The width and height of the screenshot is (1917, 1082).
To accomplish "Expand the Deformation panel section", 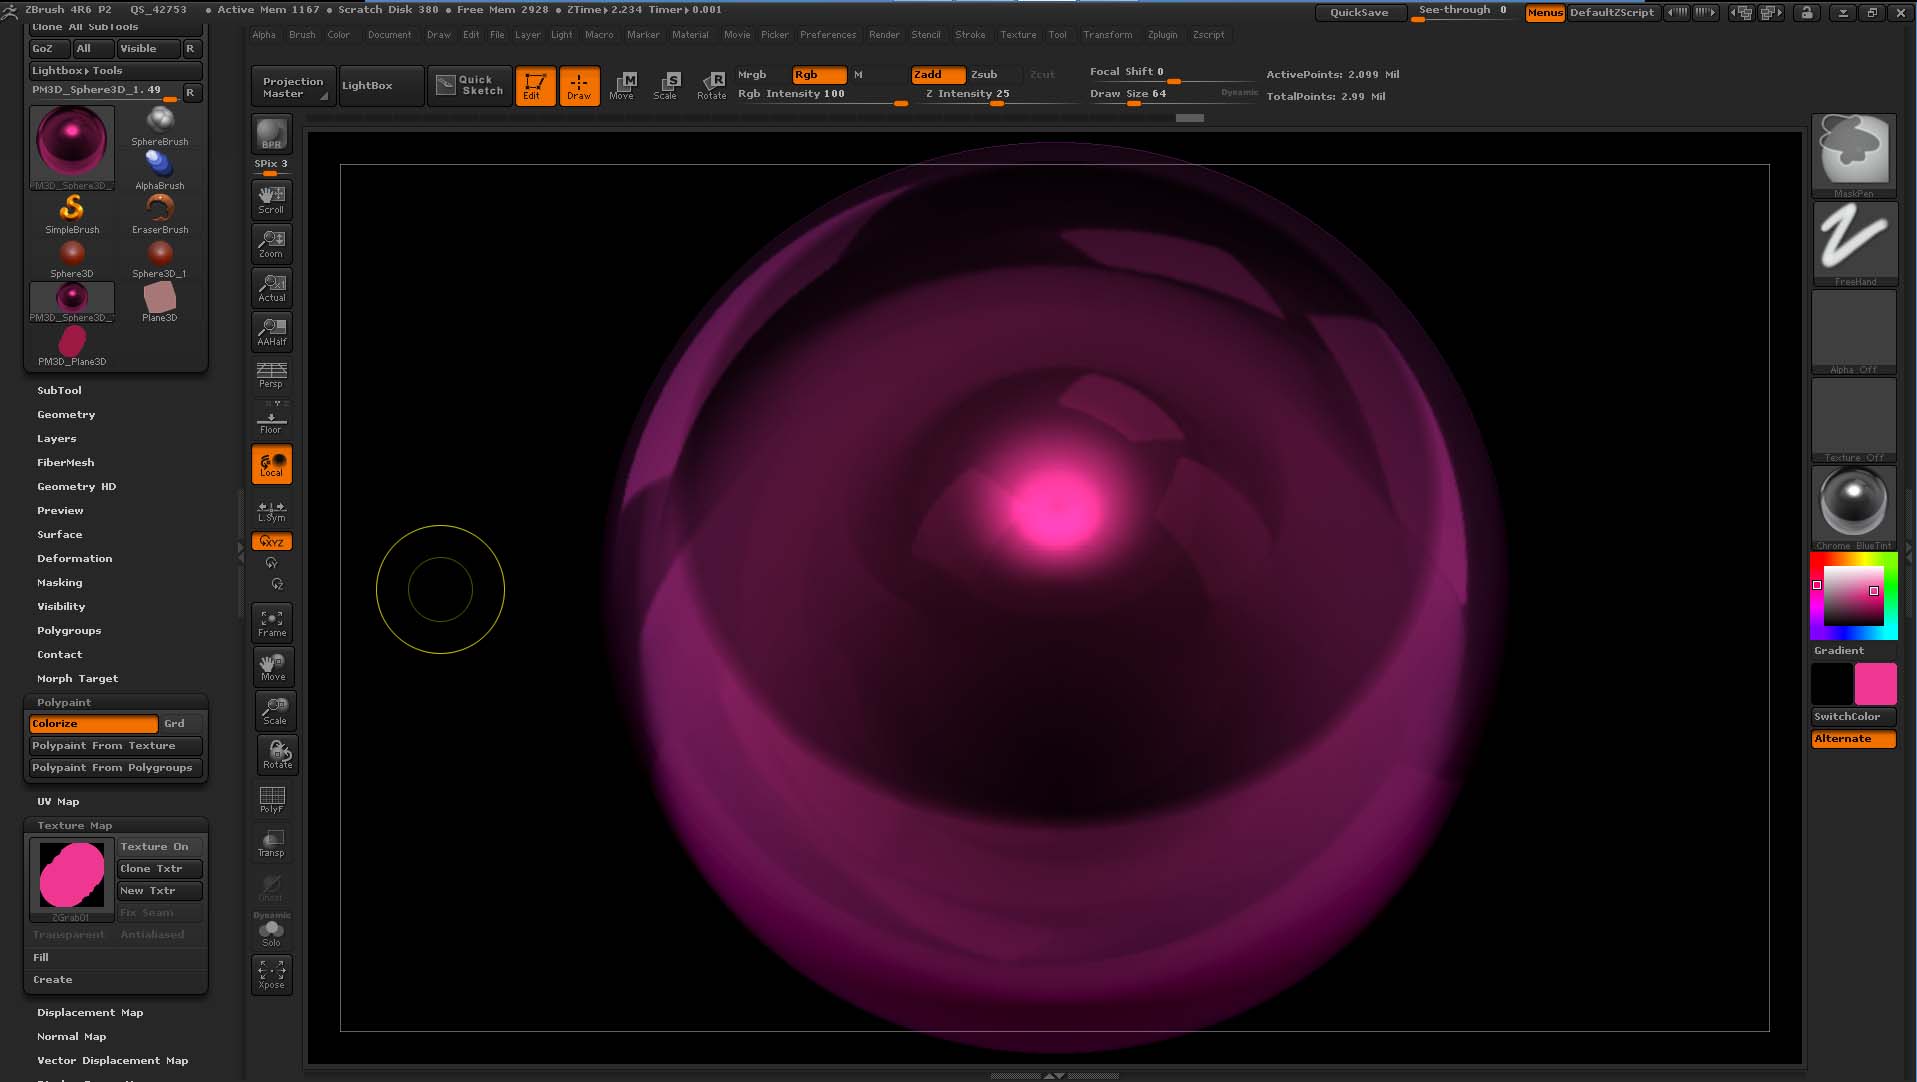I will 74,558.
